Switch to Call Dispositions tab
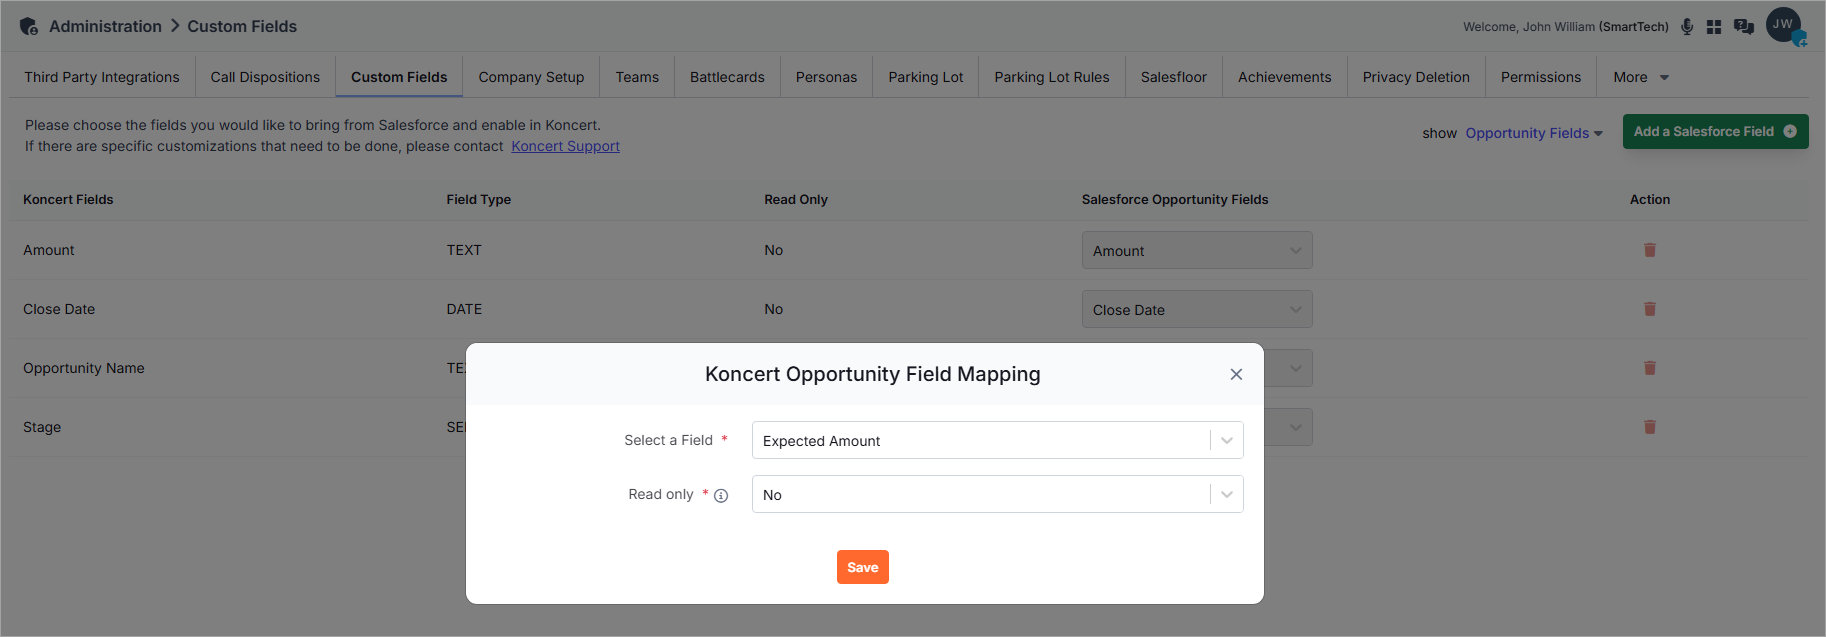This screenshot has width=1826, height=637. coord(265,77)
